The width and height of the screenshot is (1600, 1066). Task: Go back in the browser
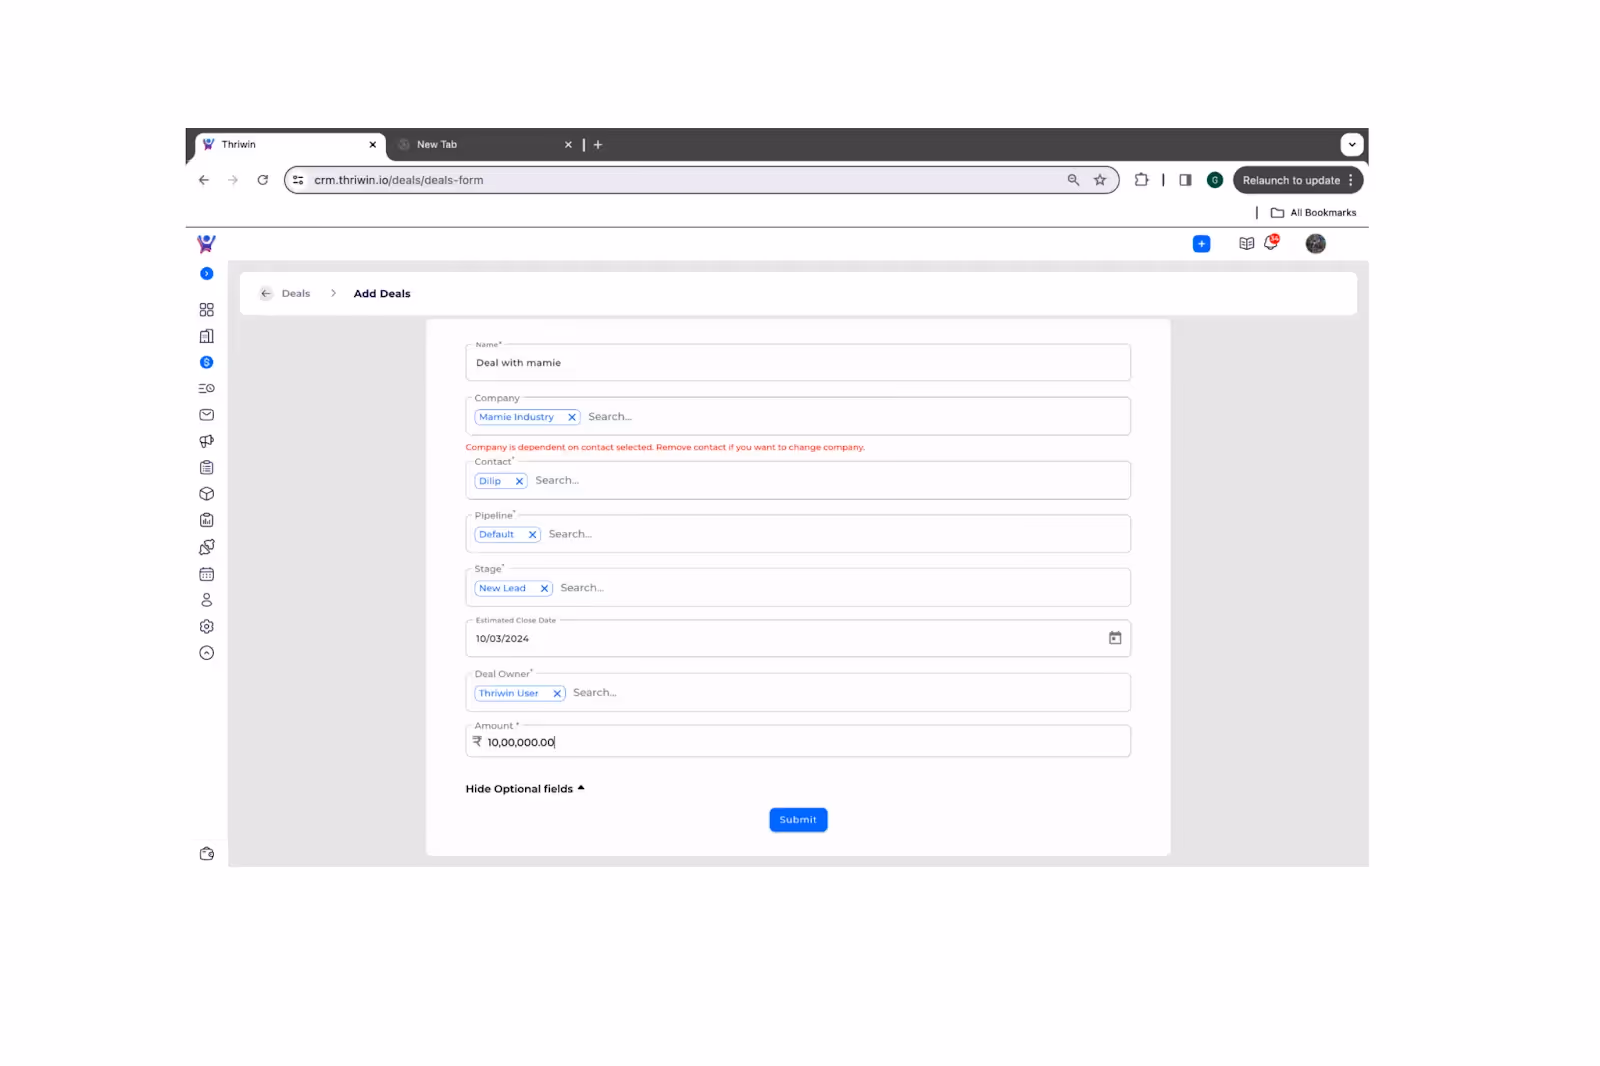click(203, 180)
